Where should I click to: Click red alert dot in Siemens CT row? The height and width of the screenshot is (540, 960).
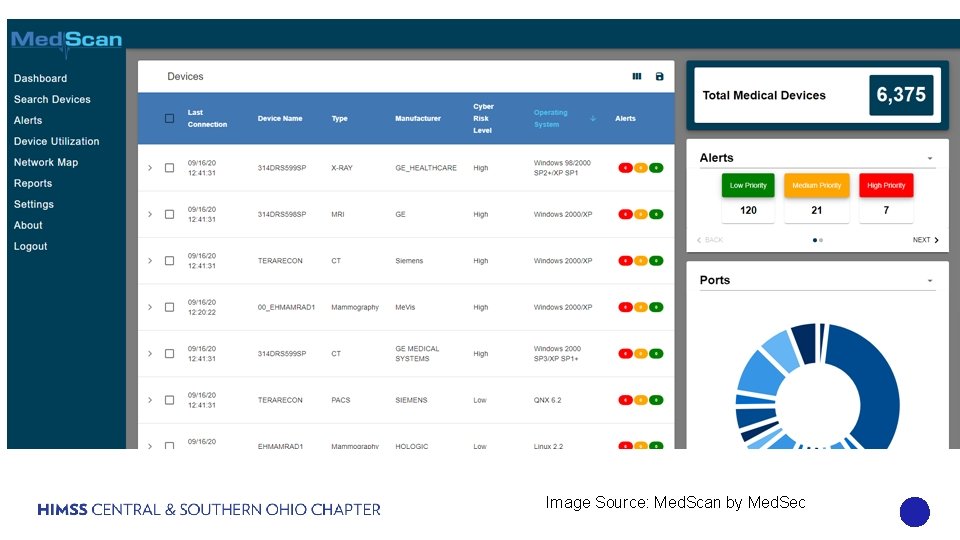pyautogui.click(x=625, y=261)
